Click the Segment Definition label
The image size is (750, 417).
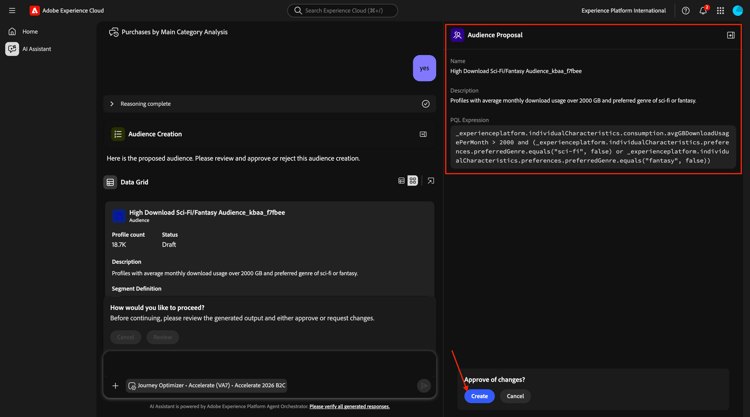pos(136,288)
